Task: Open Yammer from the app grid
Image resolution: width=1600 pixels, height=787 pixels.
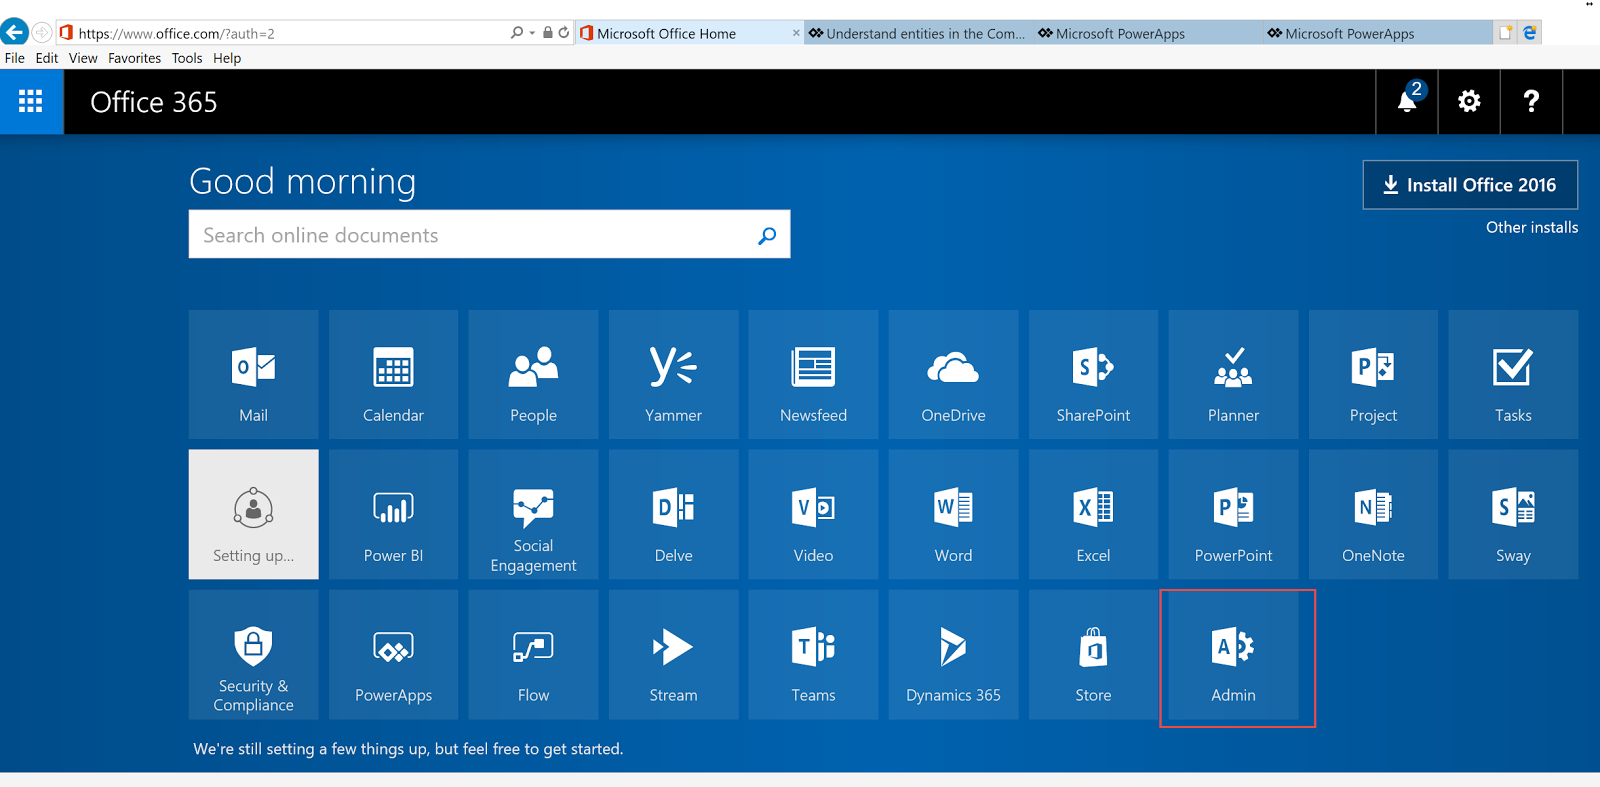Action: 673,374
